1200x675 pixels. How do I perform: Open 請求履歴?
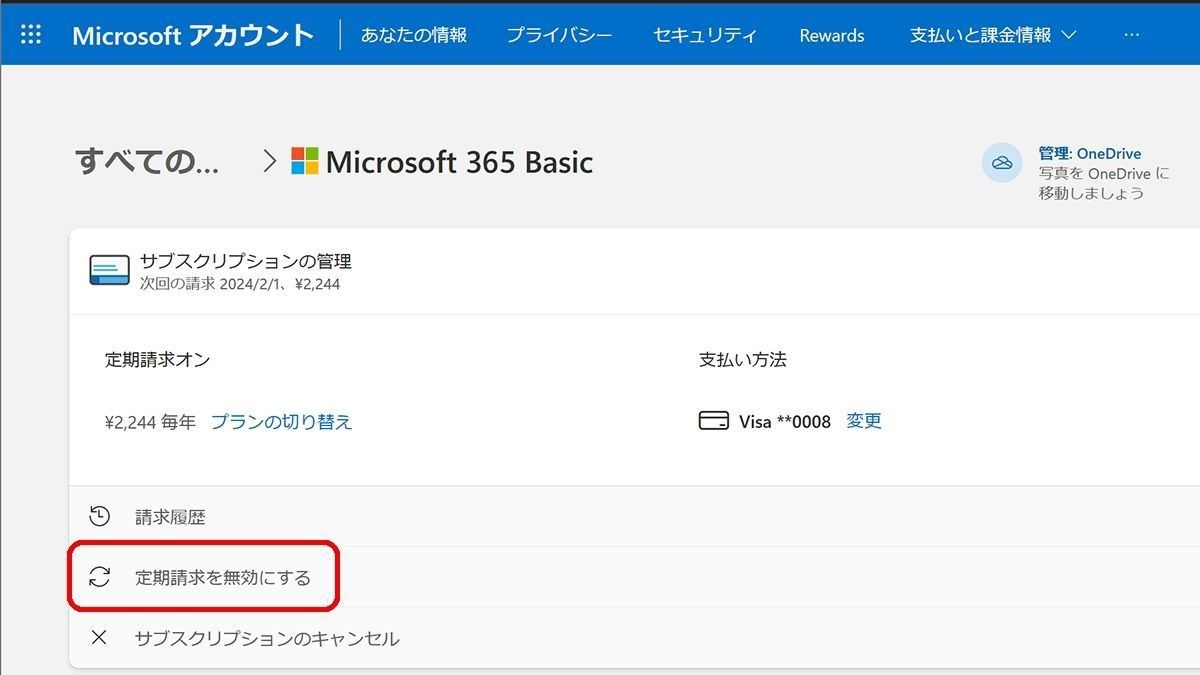[x=170, y=517]
